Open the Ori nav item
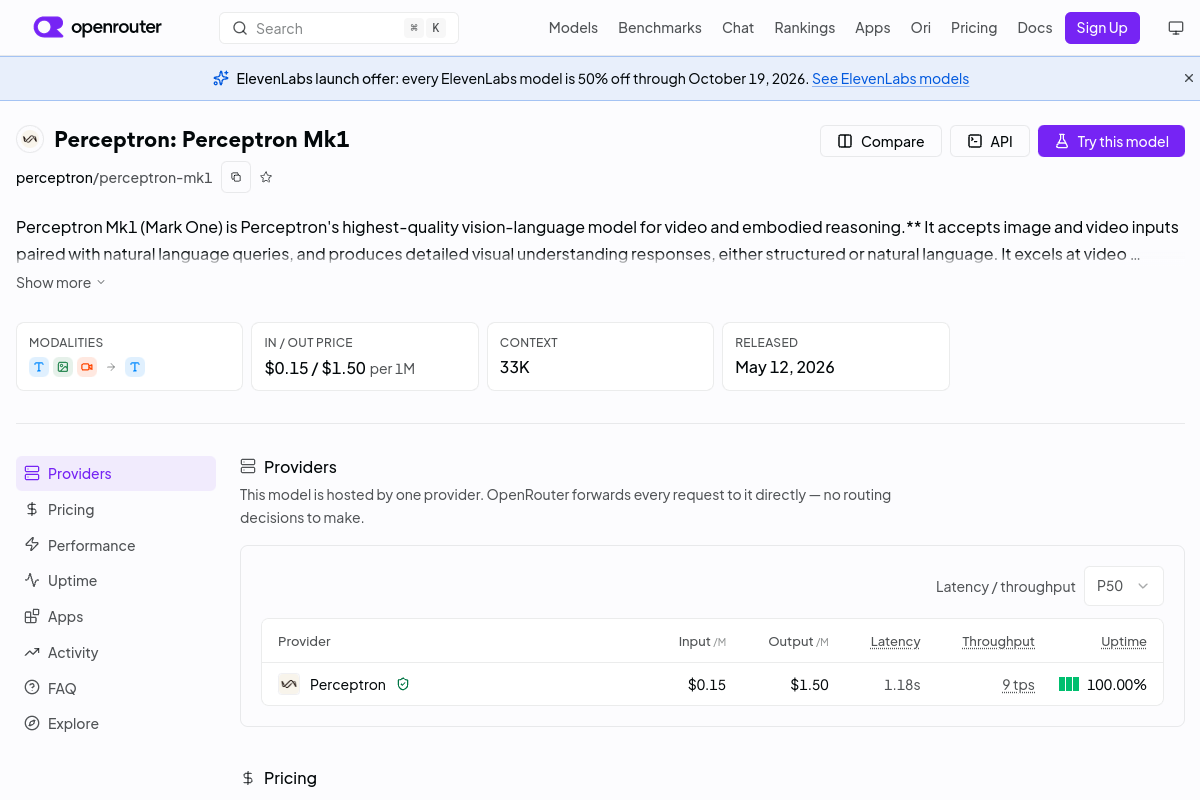Screen dimensions: 1200x800 921,28
